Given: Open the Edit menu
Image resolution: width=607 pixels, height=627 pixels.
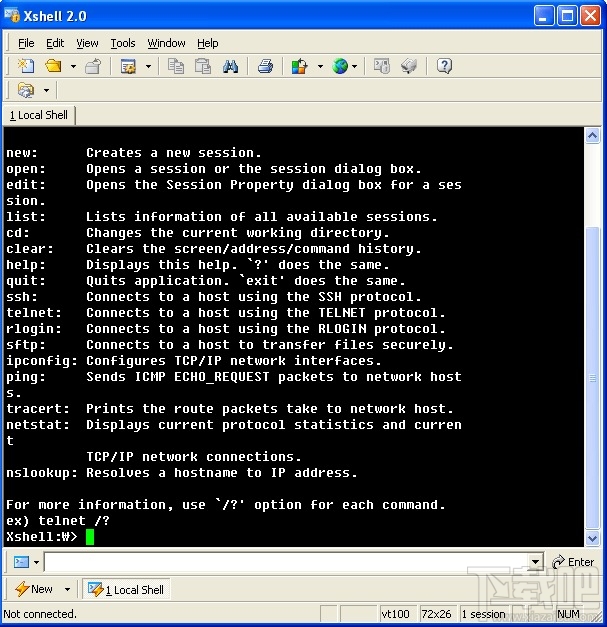Looking at the screenshot, I should pos(55,43).
